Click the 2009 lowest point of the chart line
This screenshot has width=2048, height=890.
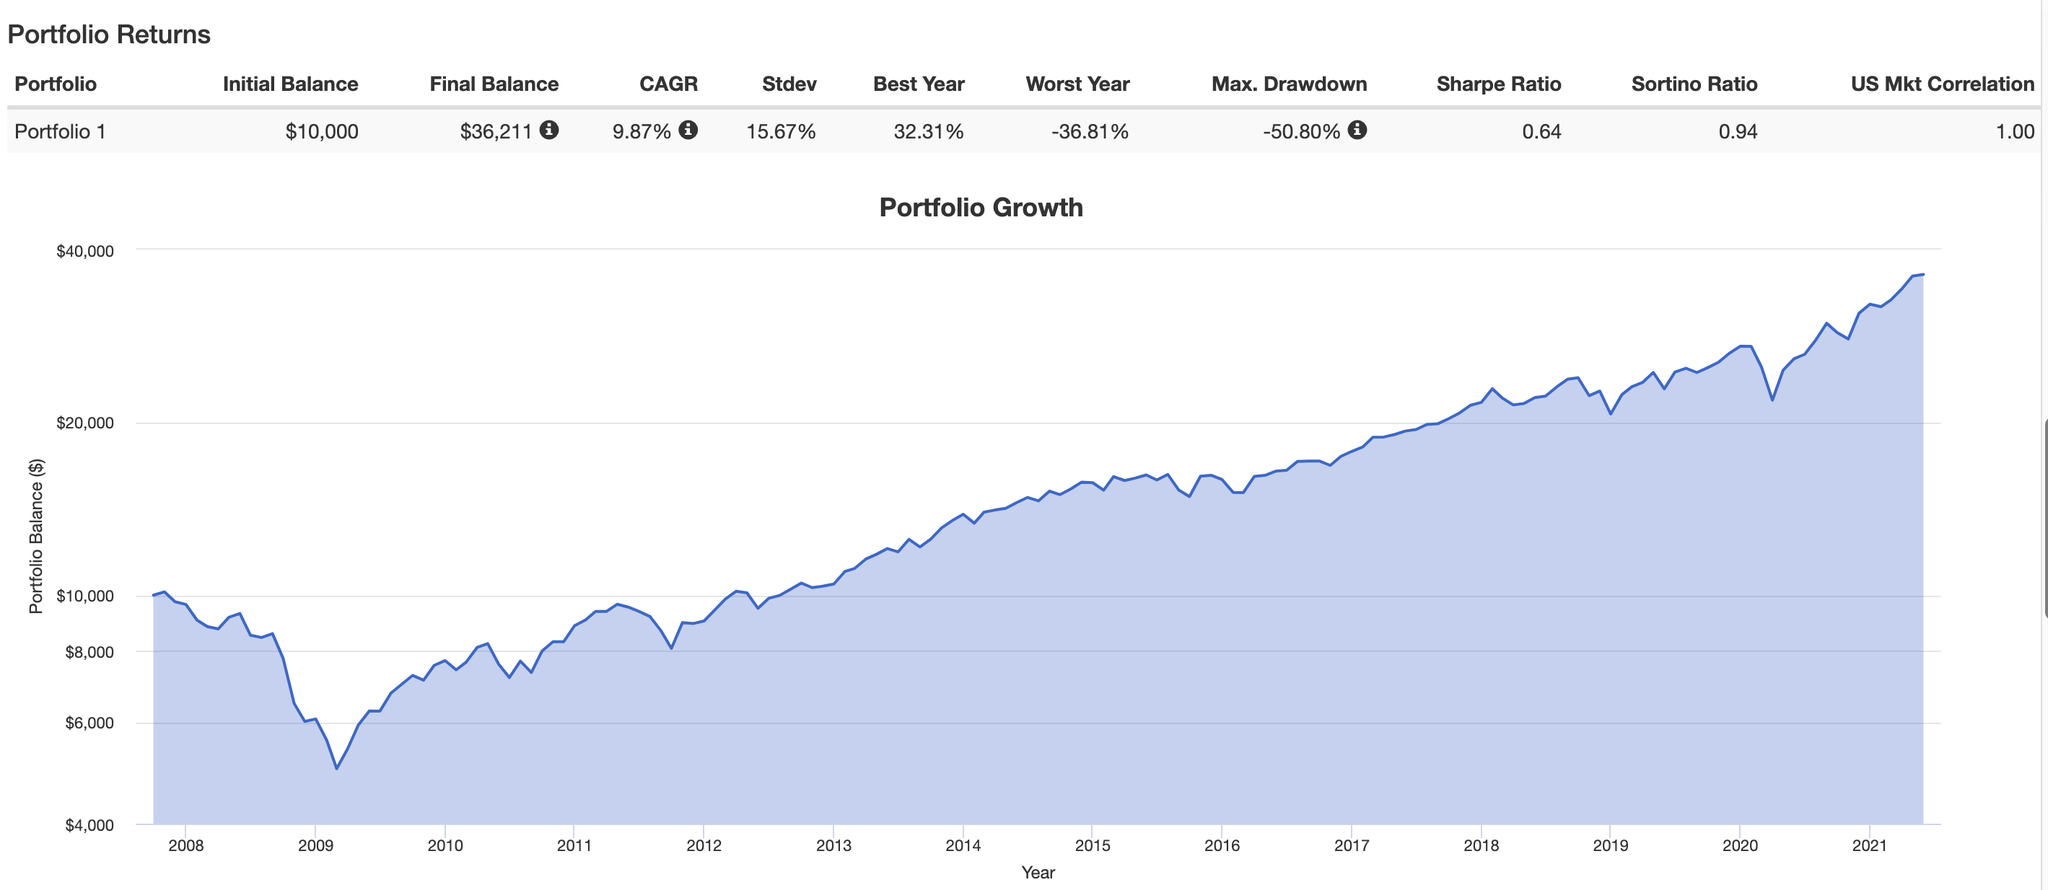[337, 769]
